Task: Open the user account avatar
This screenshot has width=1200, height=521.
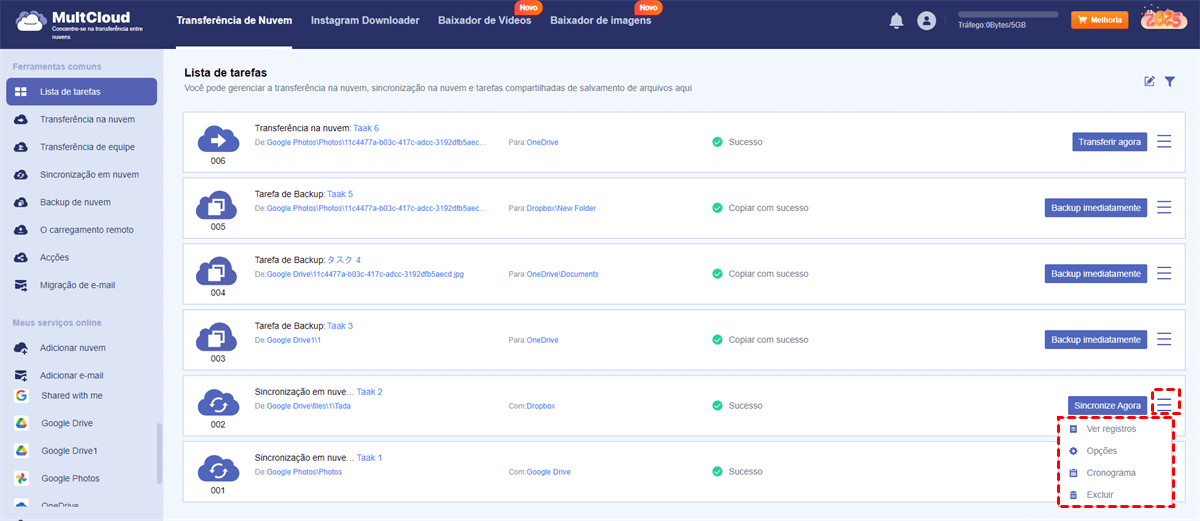Action: pyautogui.click(x=927, y=20)
